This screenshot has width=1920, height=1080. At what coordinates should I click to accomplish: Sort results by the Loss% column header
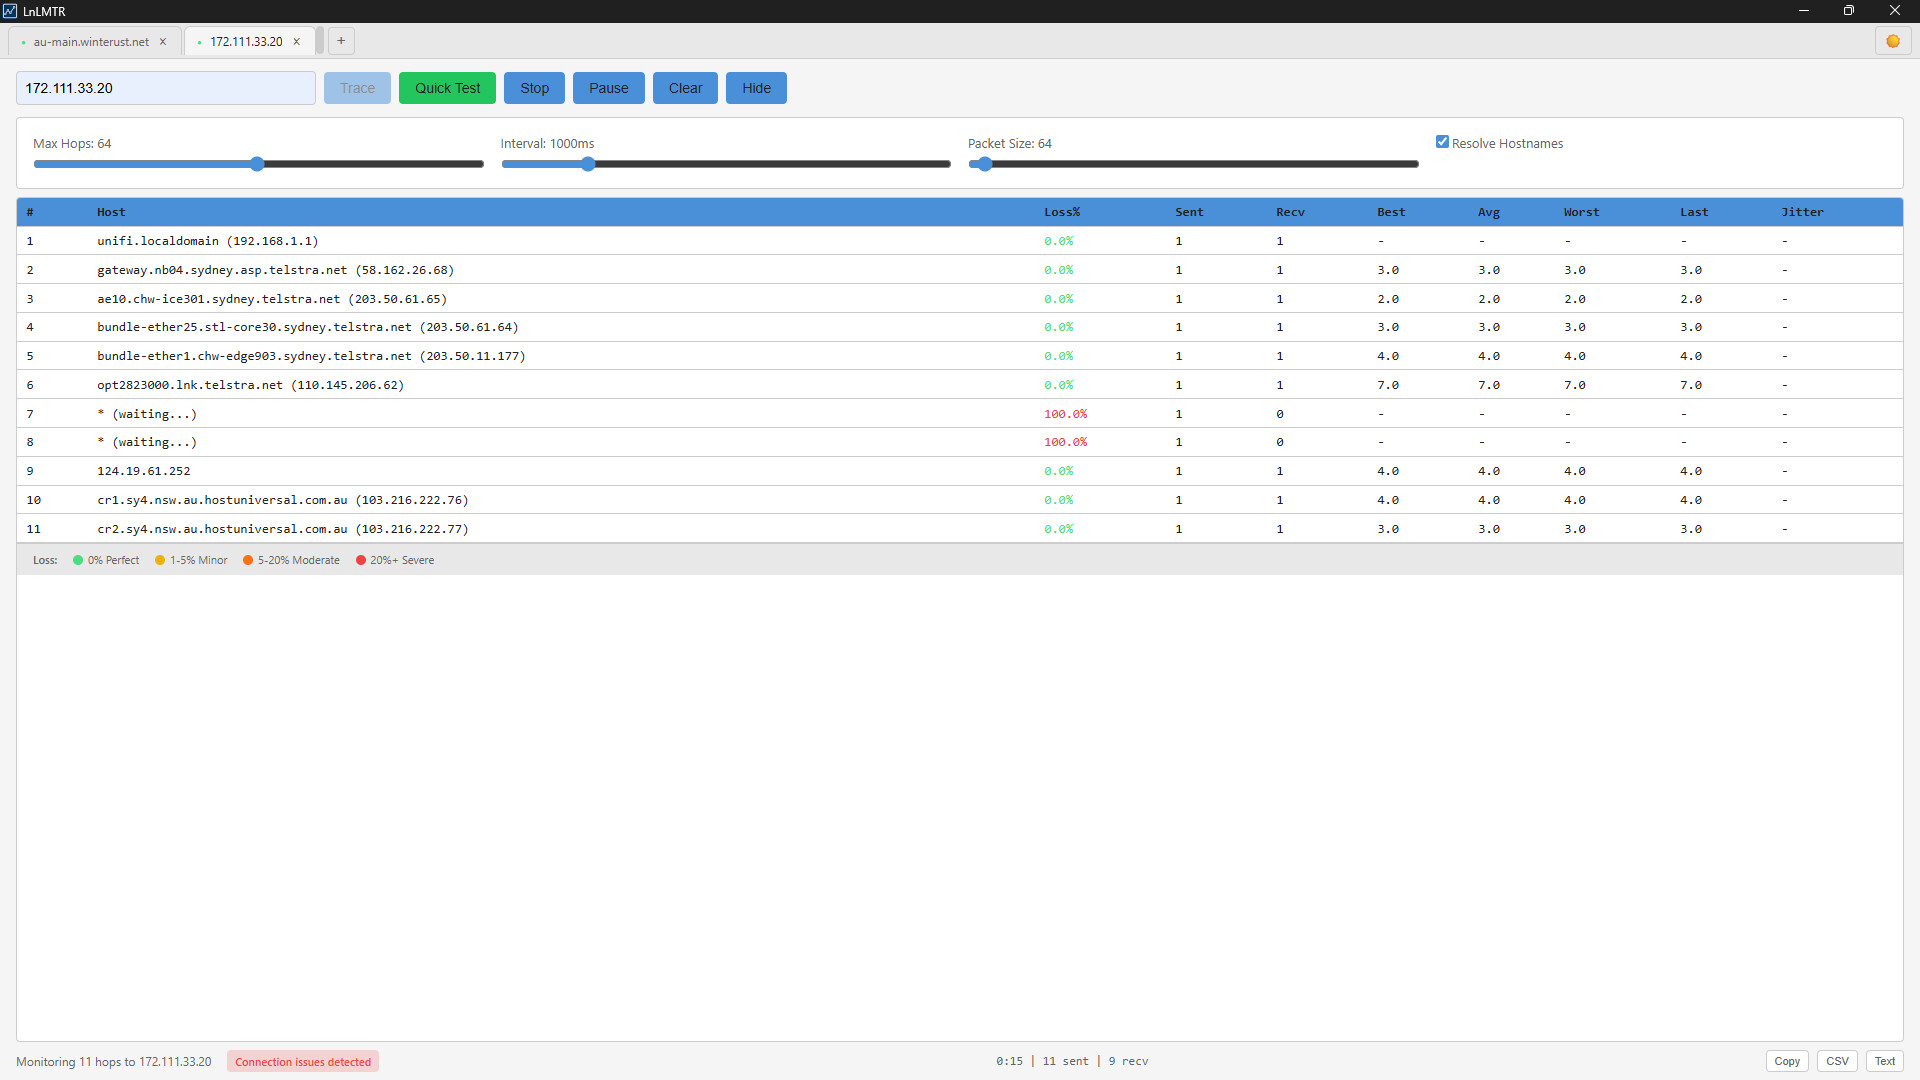coord(1062,211)
